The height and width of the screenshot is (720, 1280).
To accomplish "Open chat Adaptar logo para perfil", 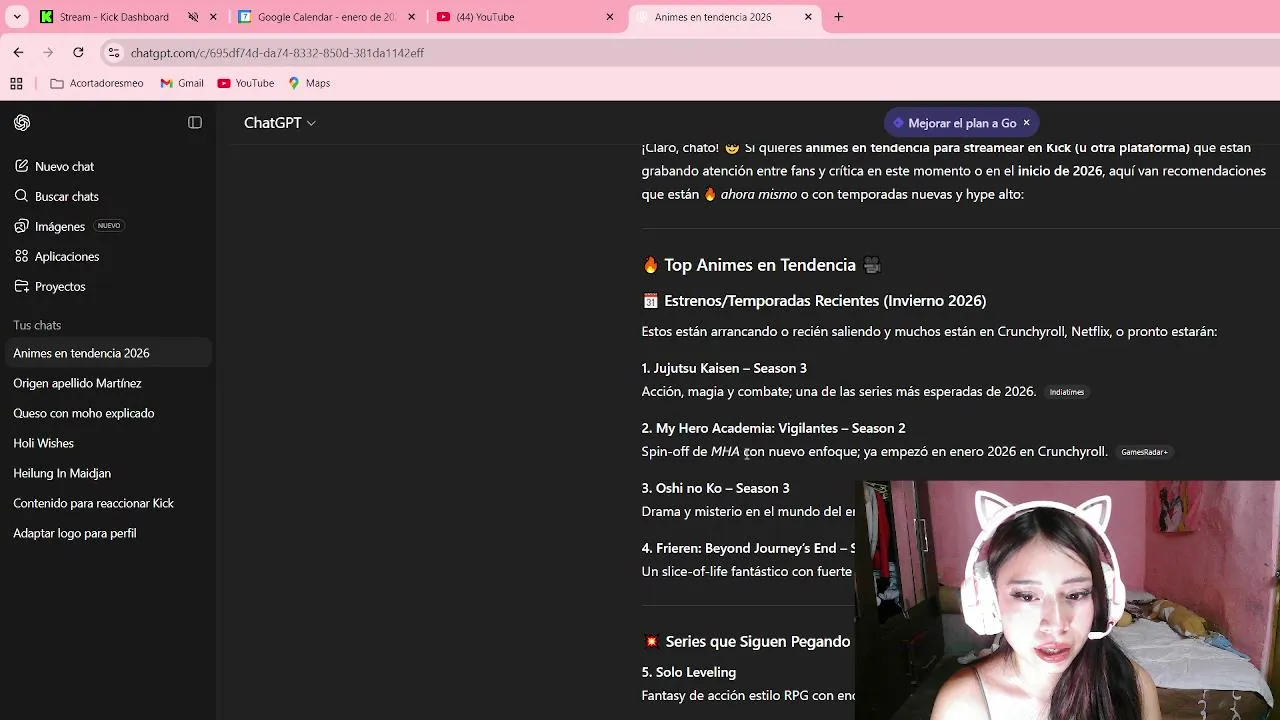I will (106, 533).
